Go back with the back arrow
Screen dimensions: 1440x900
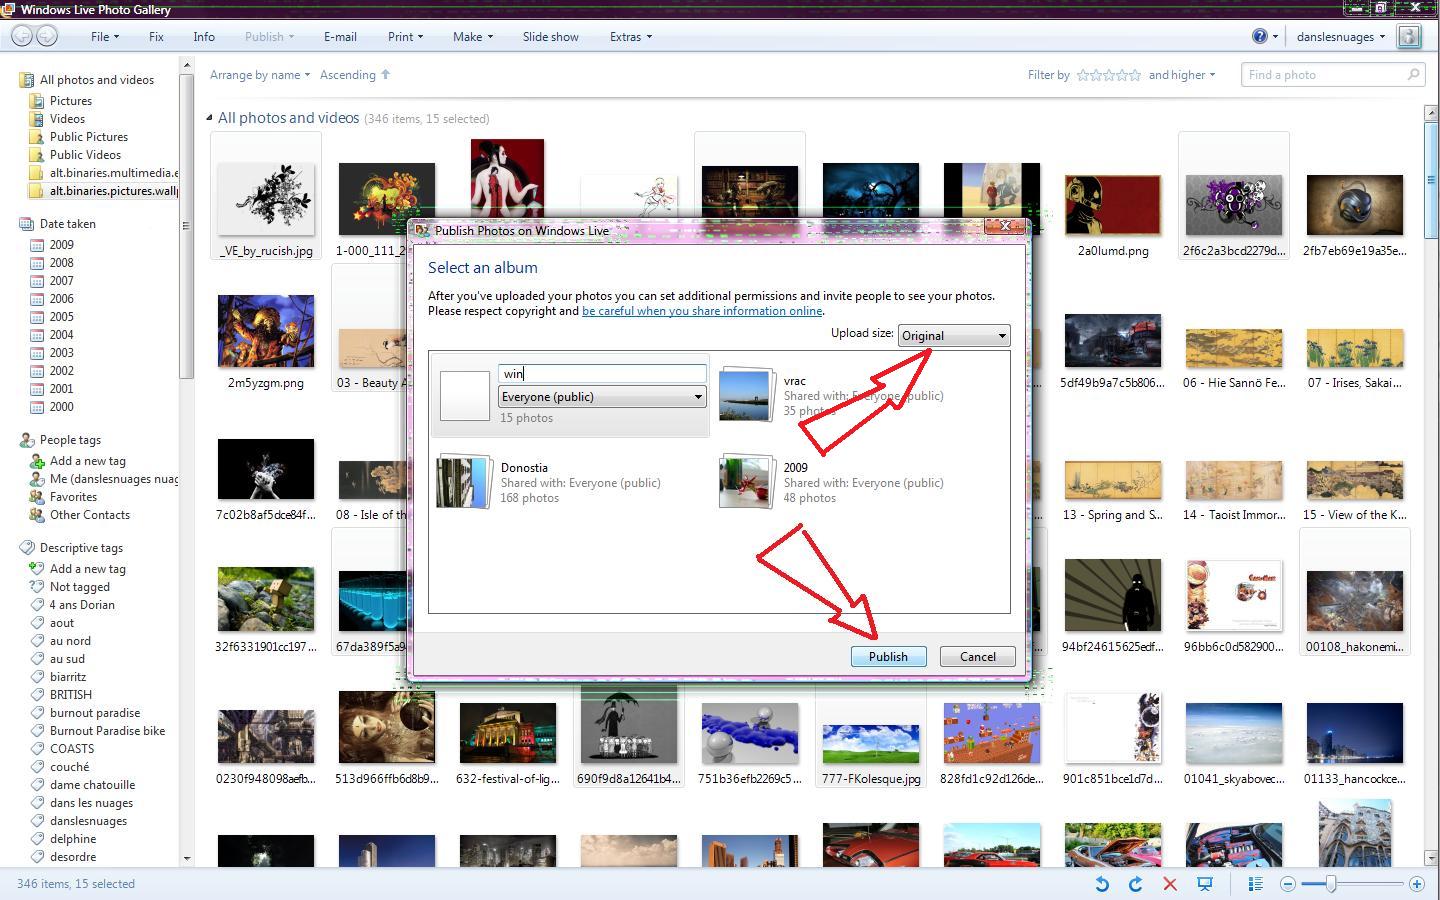pos(22,36)
